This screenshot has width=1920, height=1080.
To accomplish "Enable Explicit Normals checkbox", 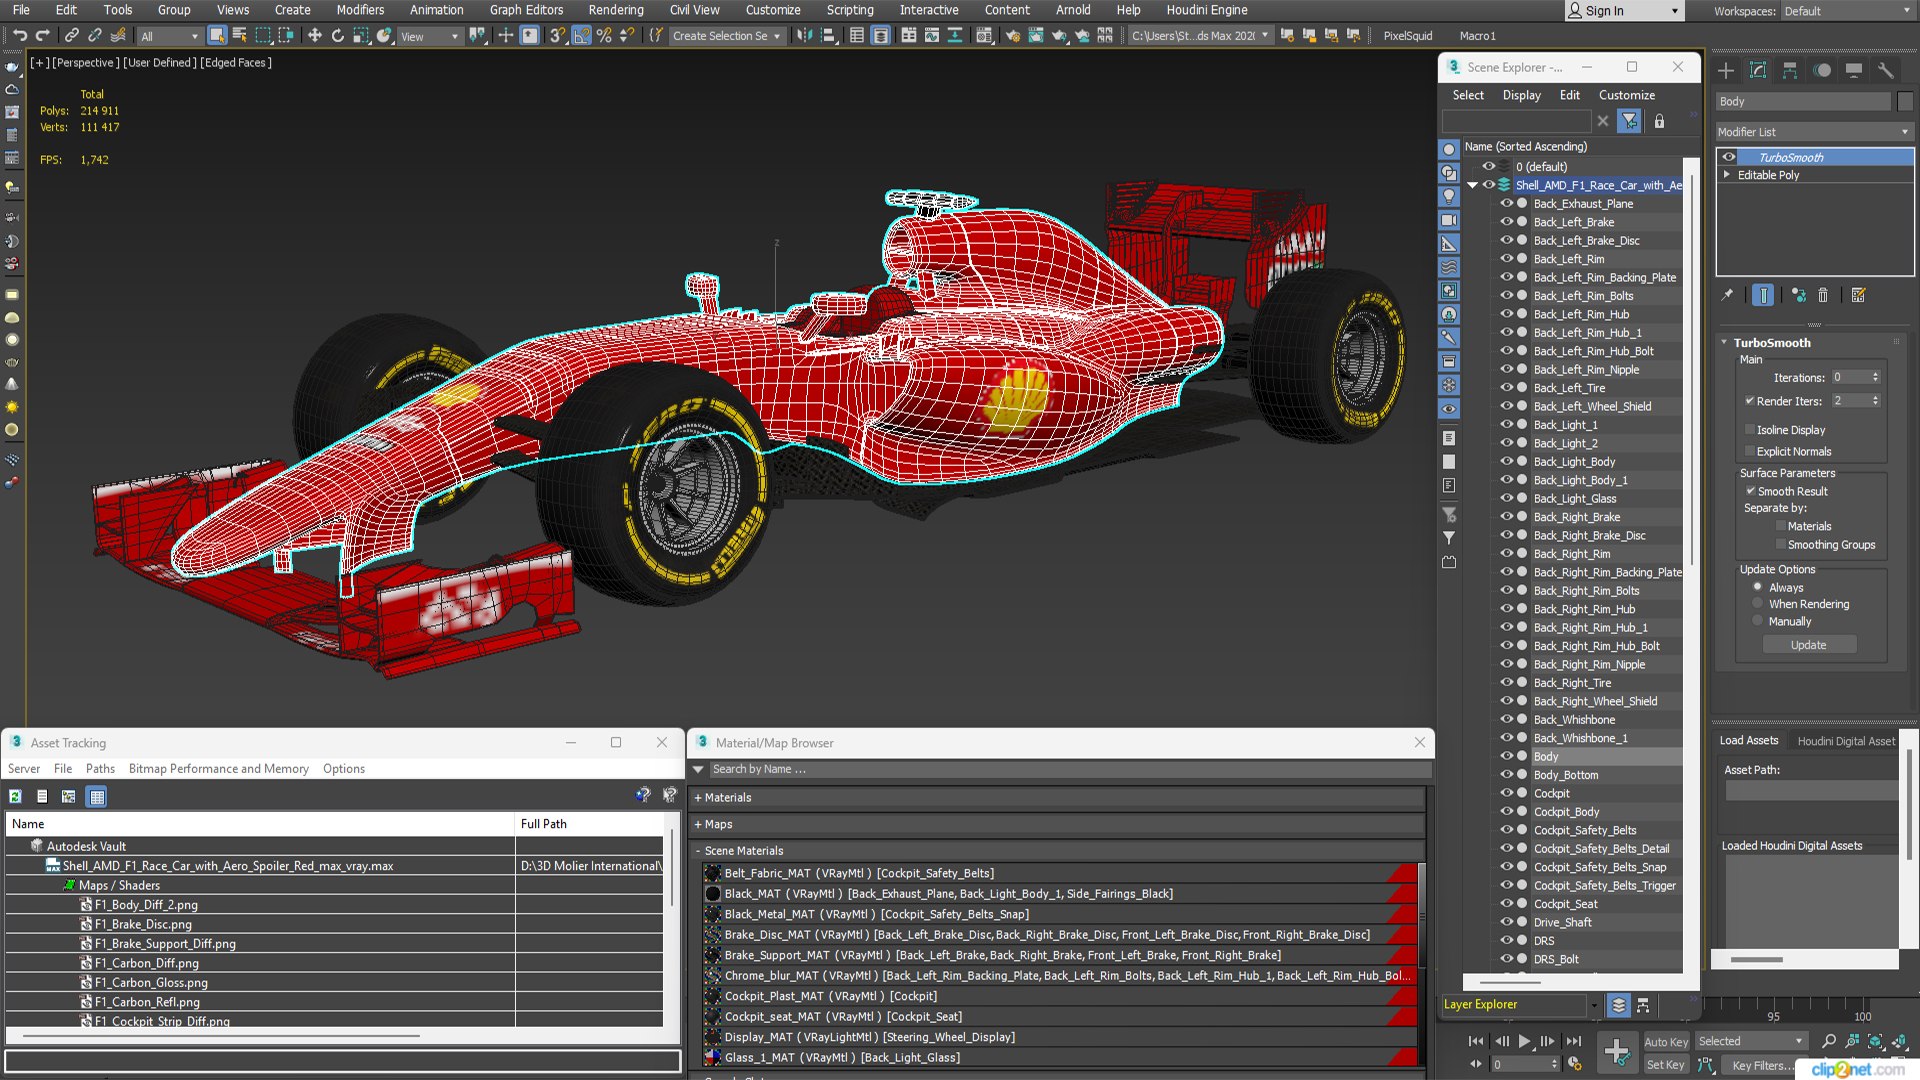I will 1750,451.
